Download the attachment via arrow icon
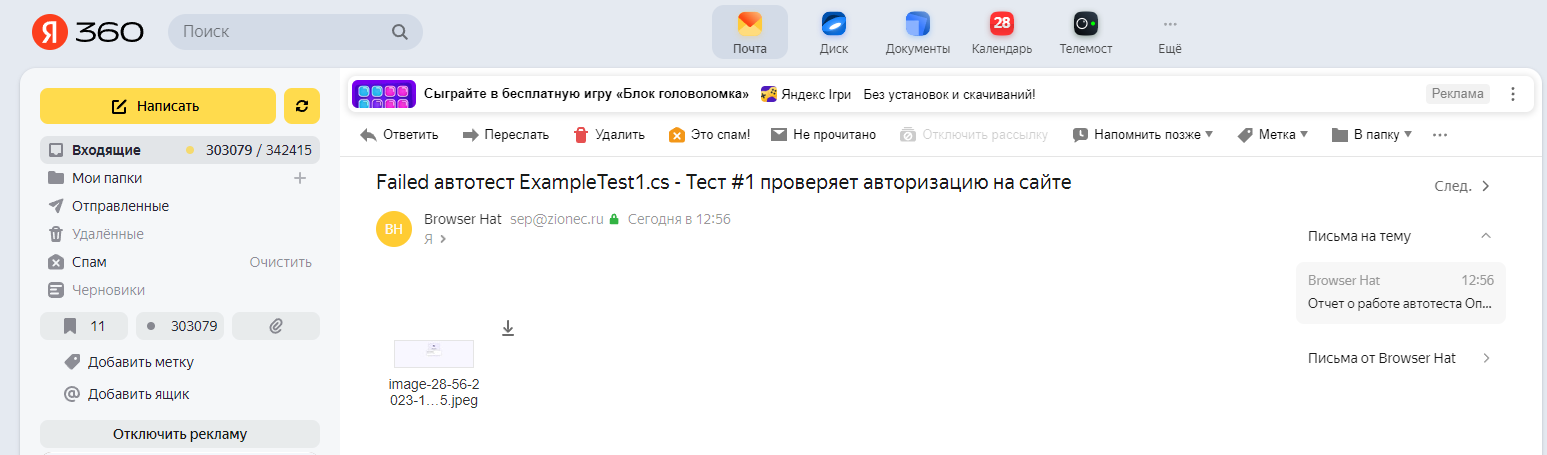Screen dimensions: 1547x455 (508, 328)
